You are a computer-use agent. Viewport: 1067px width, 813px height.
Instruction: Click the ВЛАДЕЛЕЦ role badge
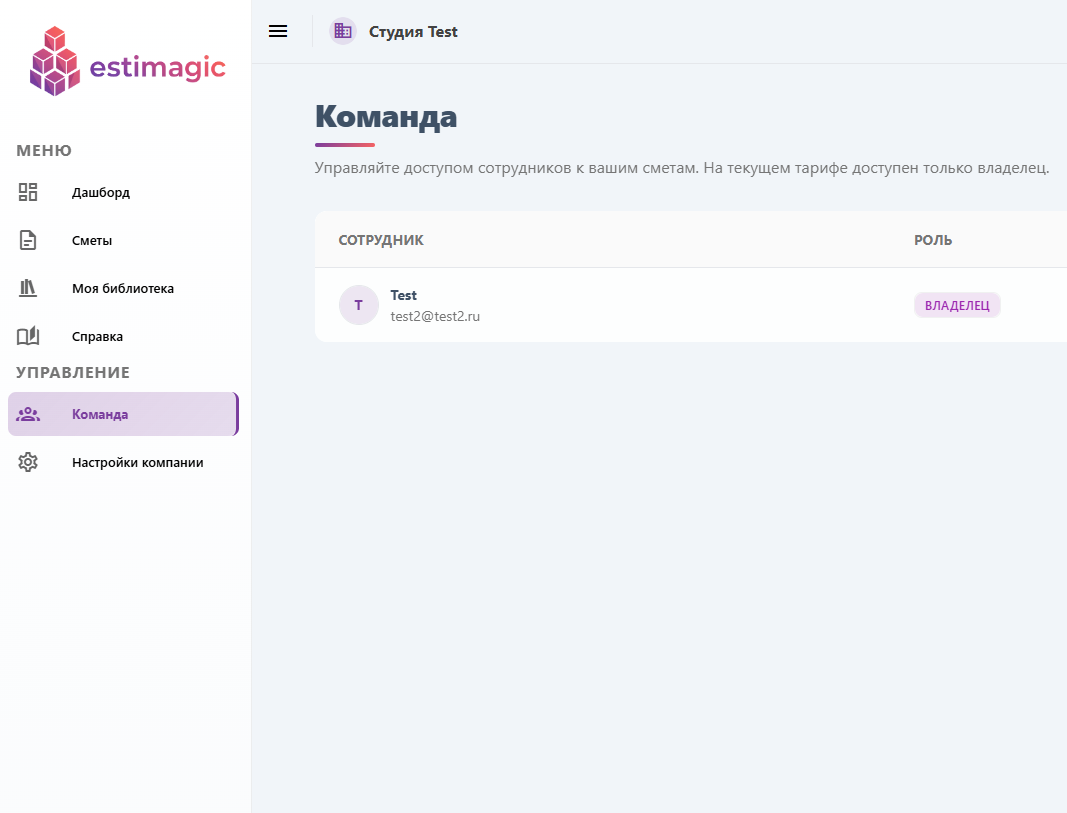(x=957, y=305)
